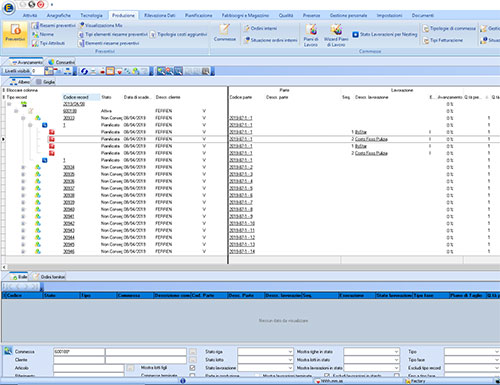Screen dimensions: 500x385
Task: Expand the tree node for record 30345
Action: [23, 244]
